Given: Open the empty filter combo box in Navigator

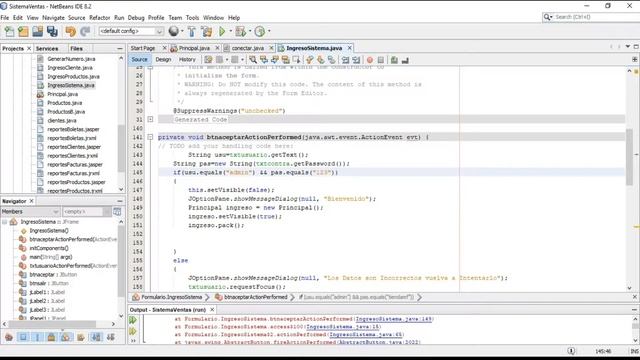Looking at the screenshot, I should click(x=86, y=211).
